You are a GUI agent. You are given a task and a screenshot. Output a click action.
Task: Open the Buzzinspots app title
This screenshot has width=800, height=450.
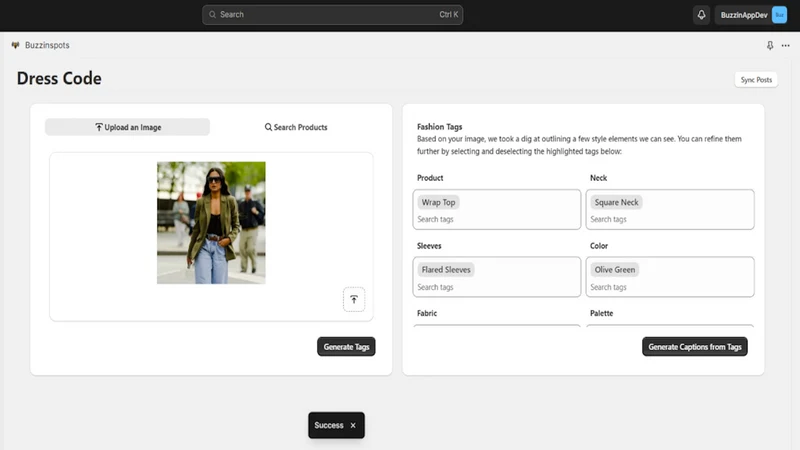pyautogui.click(x=47, y=45)
